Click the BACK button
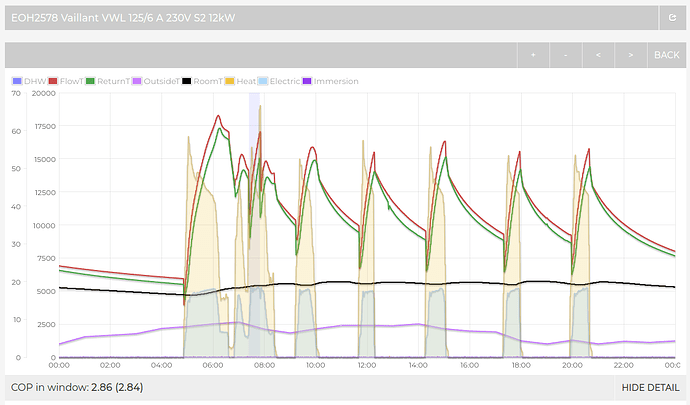The image size is (690, 405). click(x=666, y=55)
